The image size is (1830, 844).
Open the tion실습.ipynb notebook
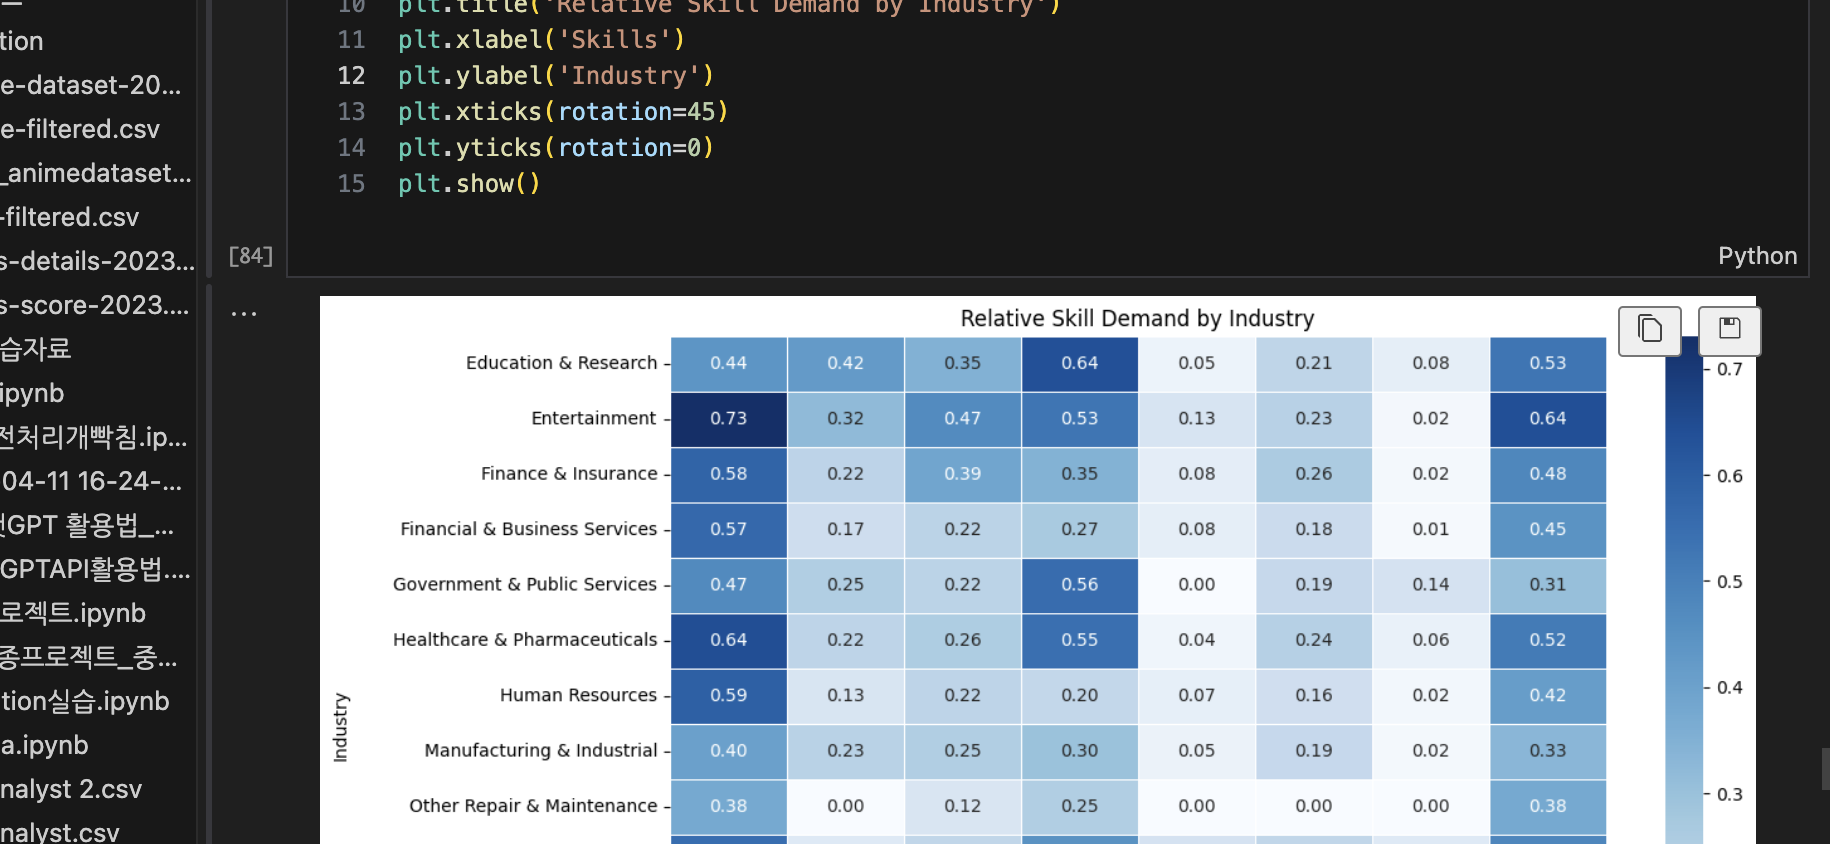[85, 701]
